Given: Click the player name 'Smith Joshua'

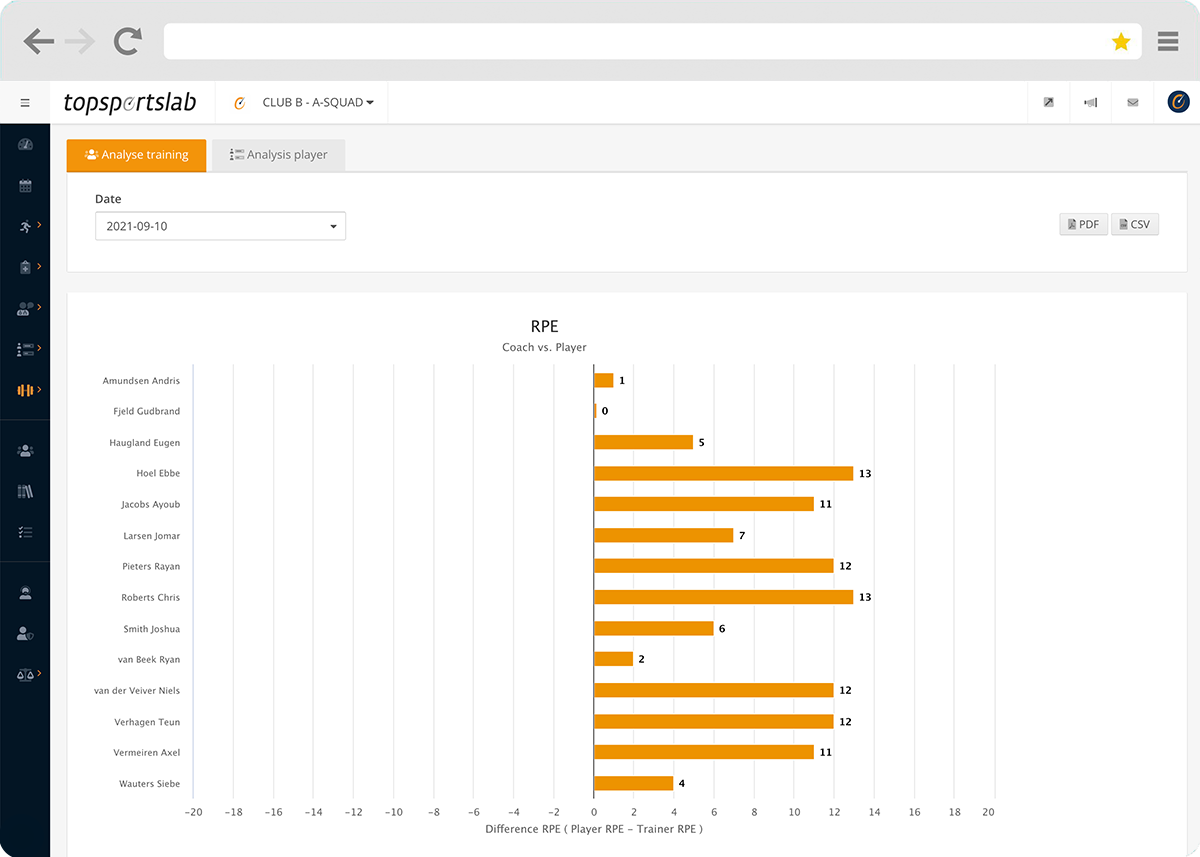Looking at the screenshot, I should point(152,629).
